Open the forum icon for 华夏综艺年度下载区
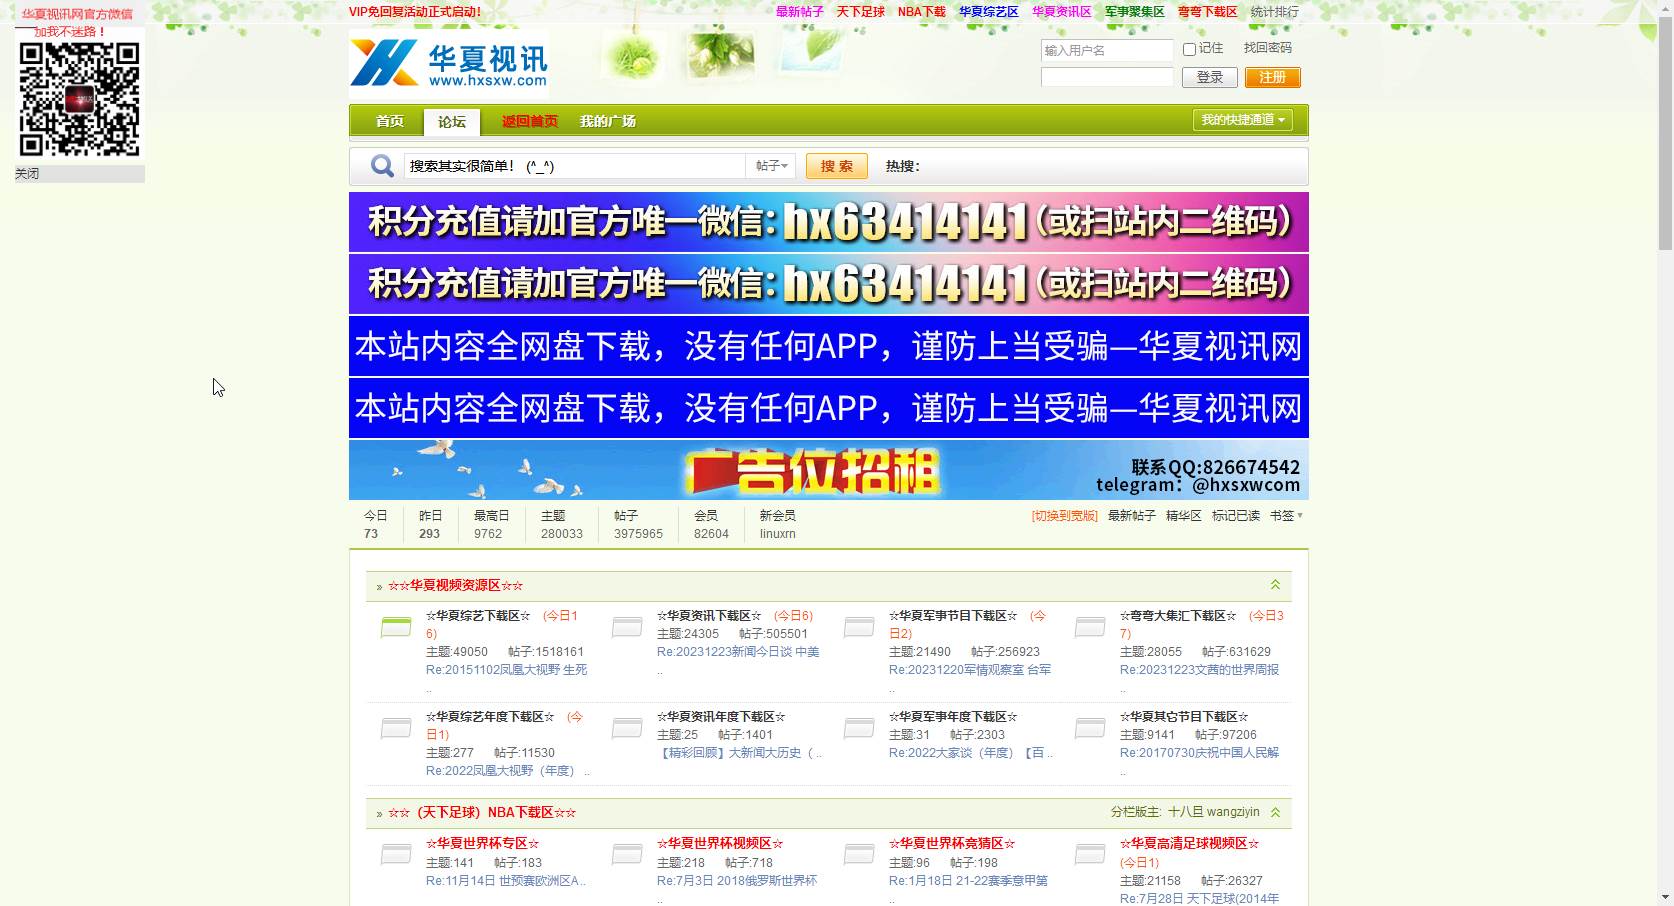The width and height of the screenshot is (1674, 906). (396, 728)
